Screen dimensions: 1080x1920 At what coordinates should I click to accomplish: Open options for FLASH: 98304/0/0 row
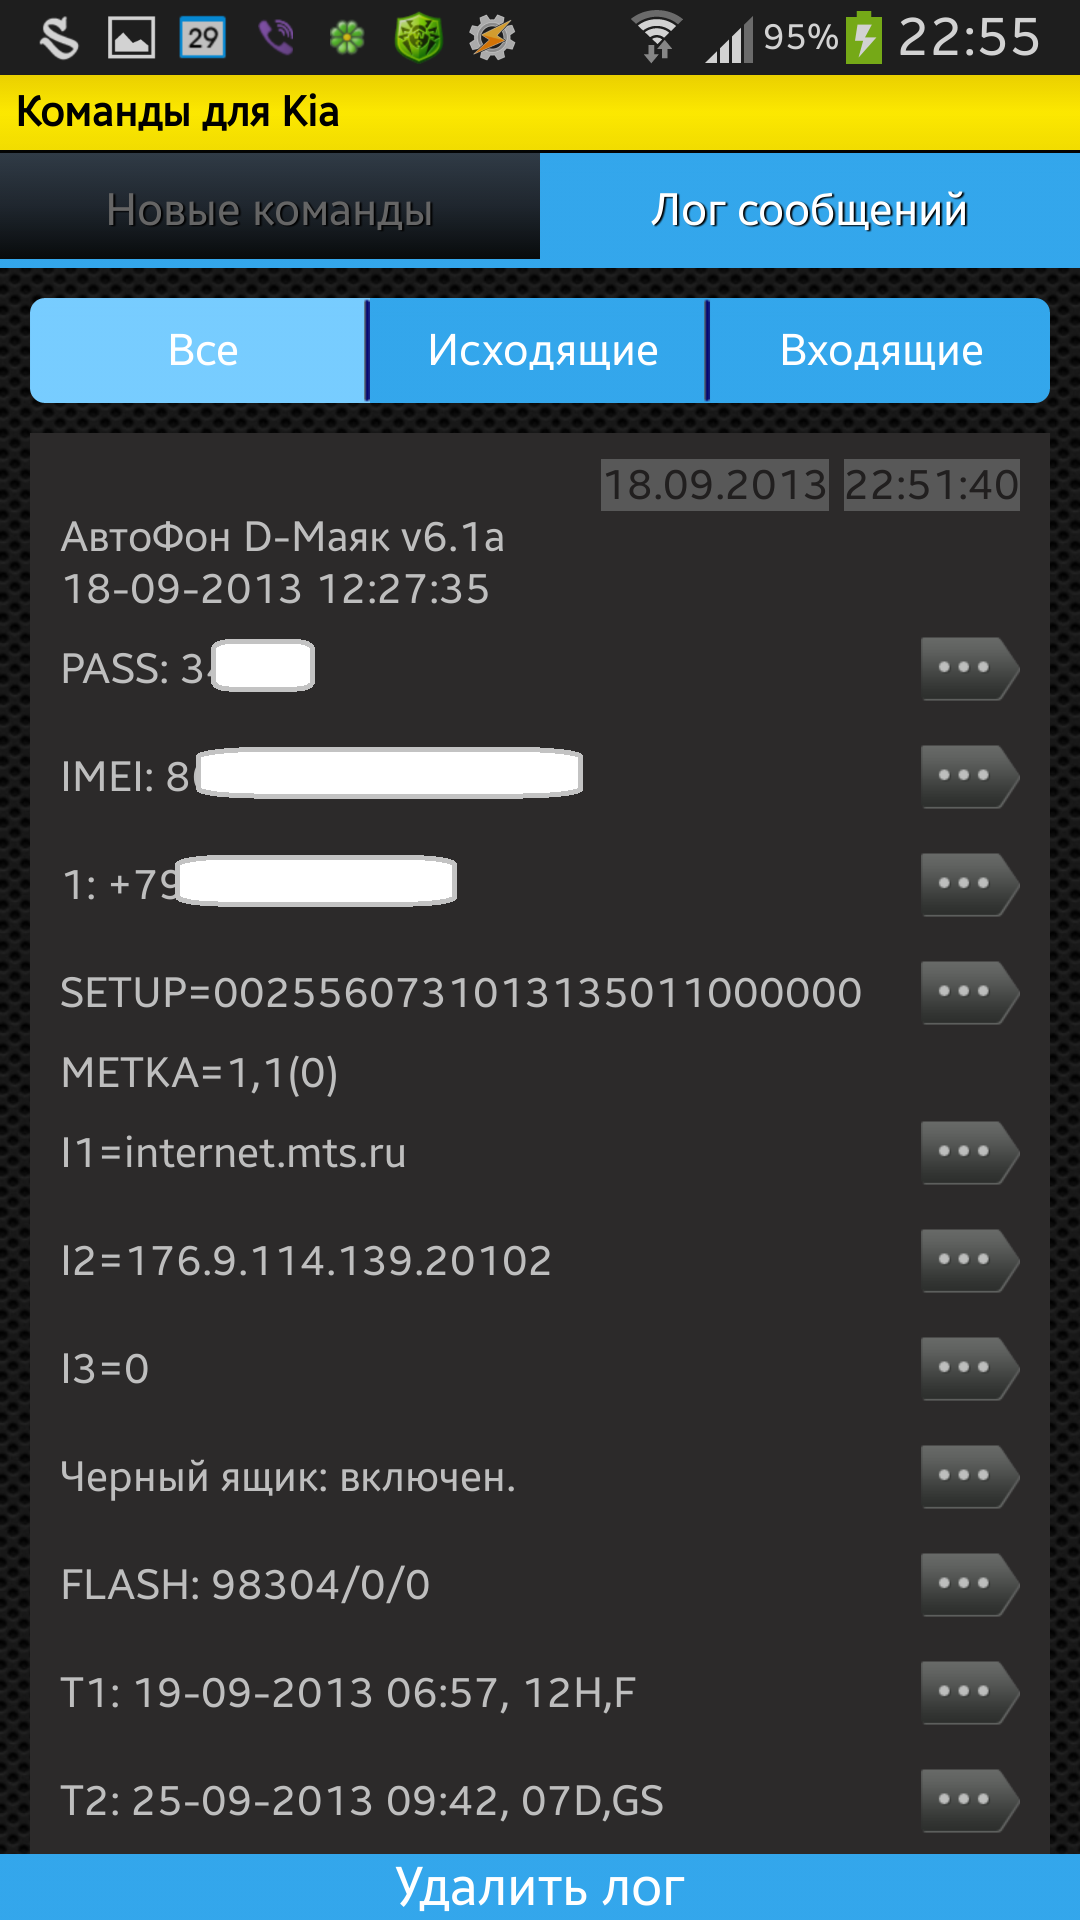coord(968,1584)
